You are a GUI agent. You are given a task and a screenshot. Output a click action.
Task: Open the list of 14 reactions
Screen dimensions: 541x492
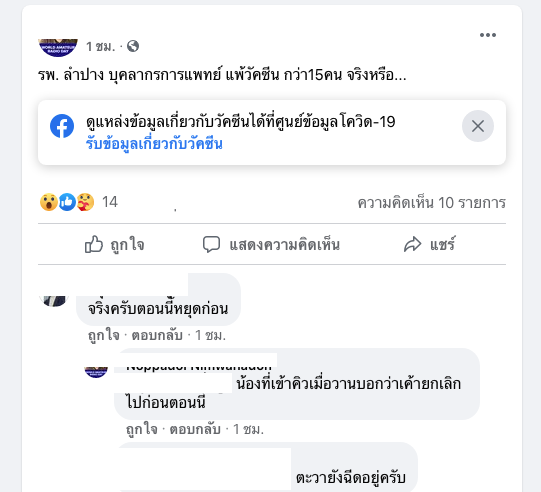pos(110,202)
